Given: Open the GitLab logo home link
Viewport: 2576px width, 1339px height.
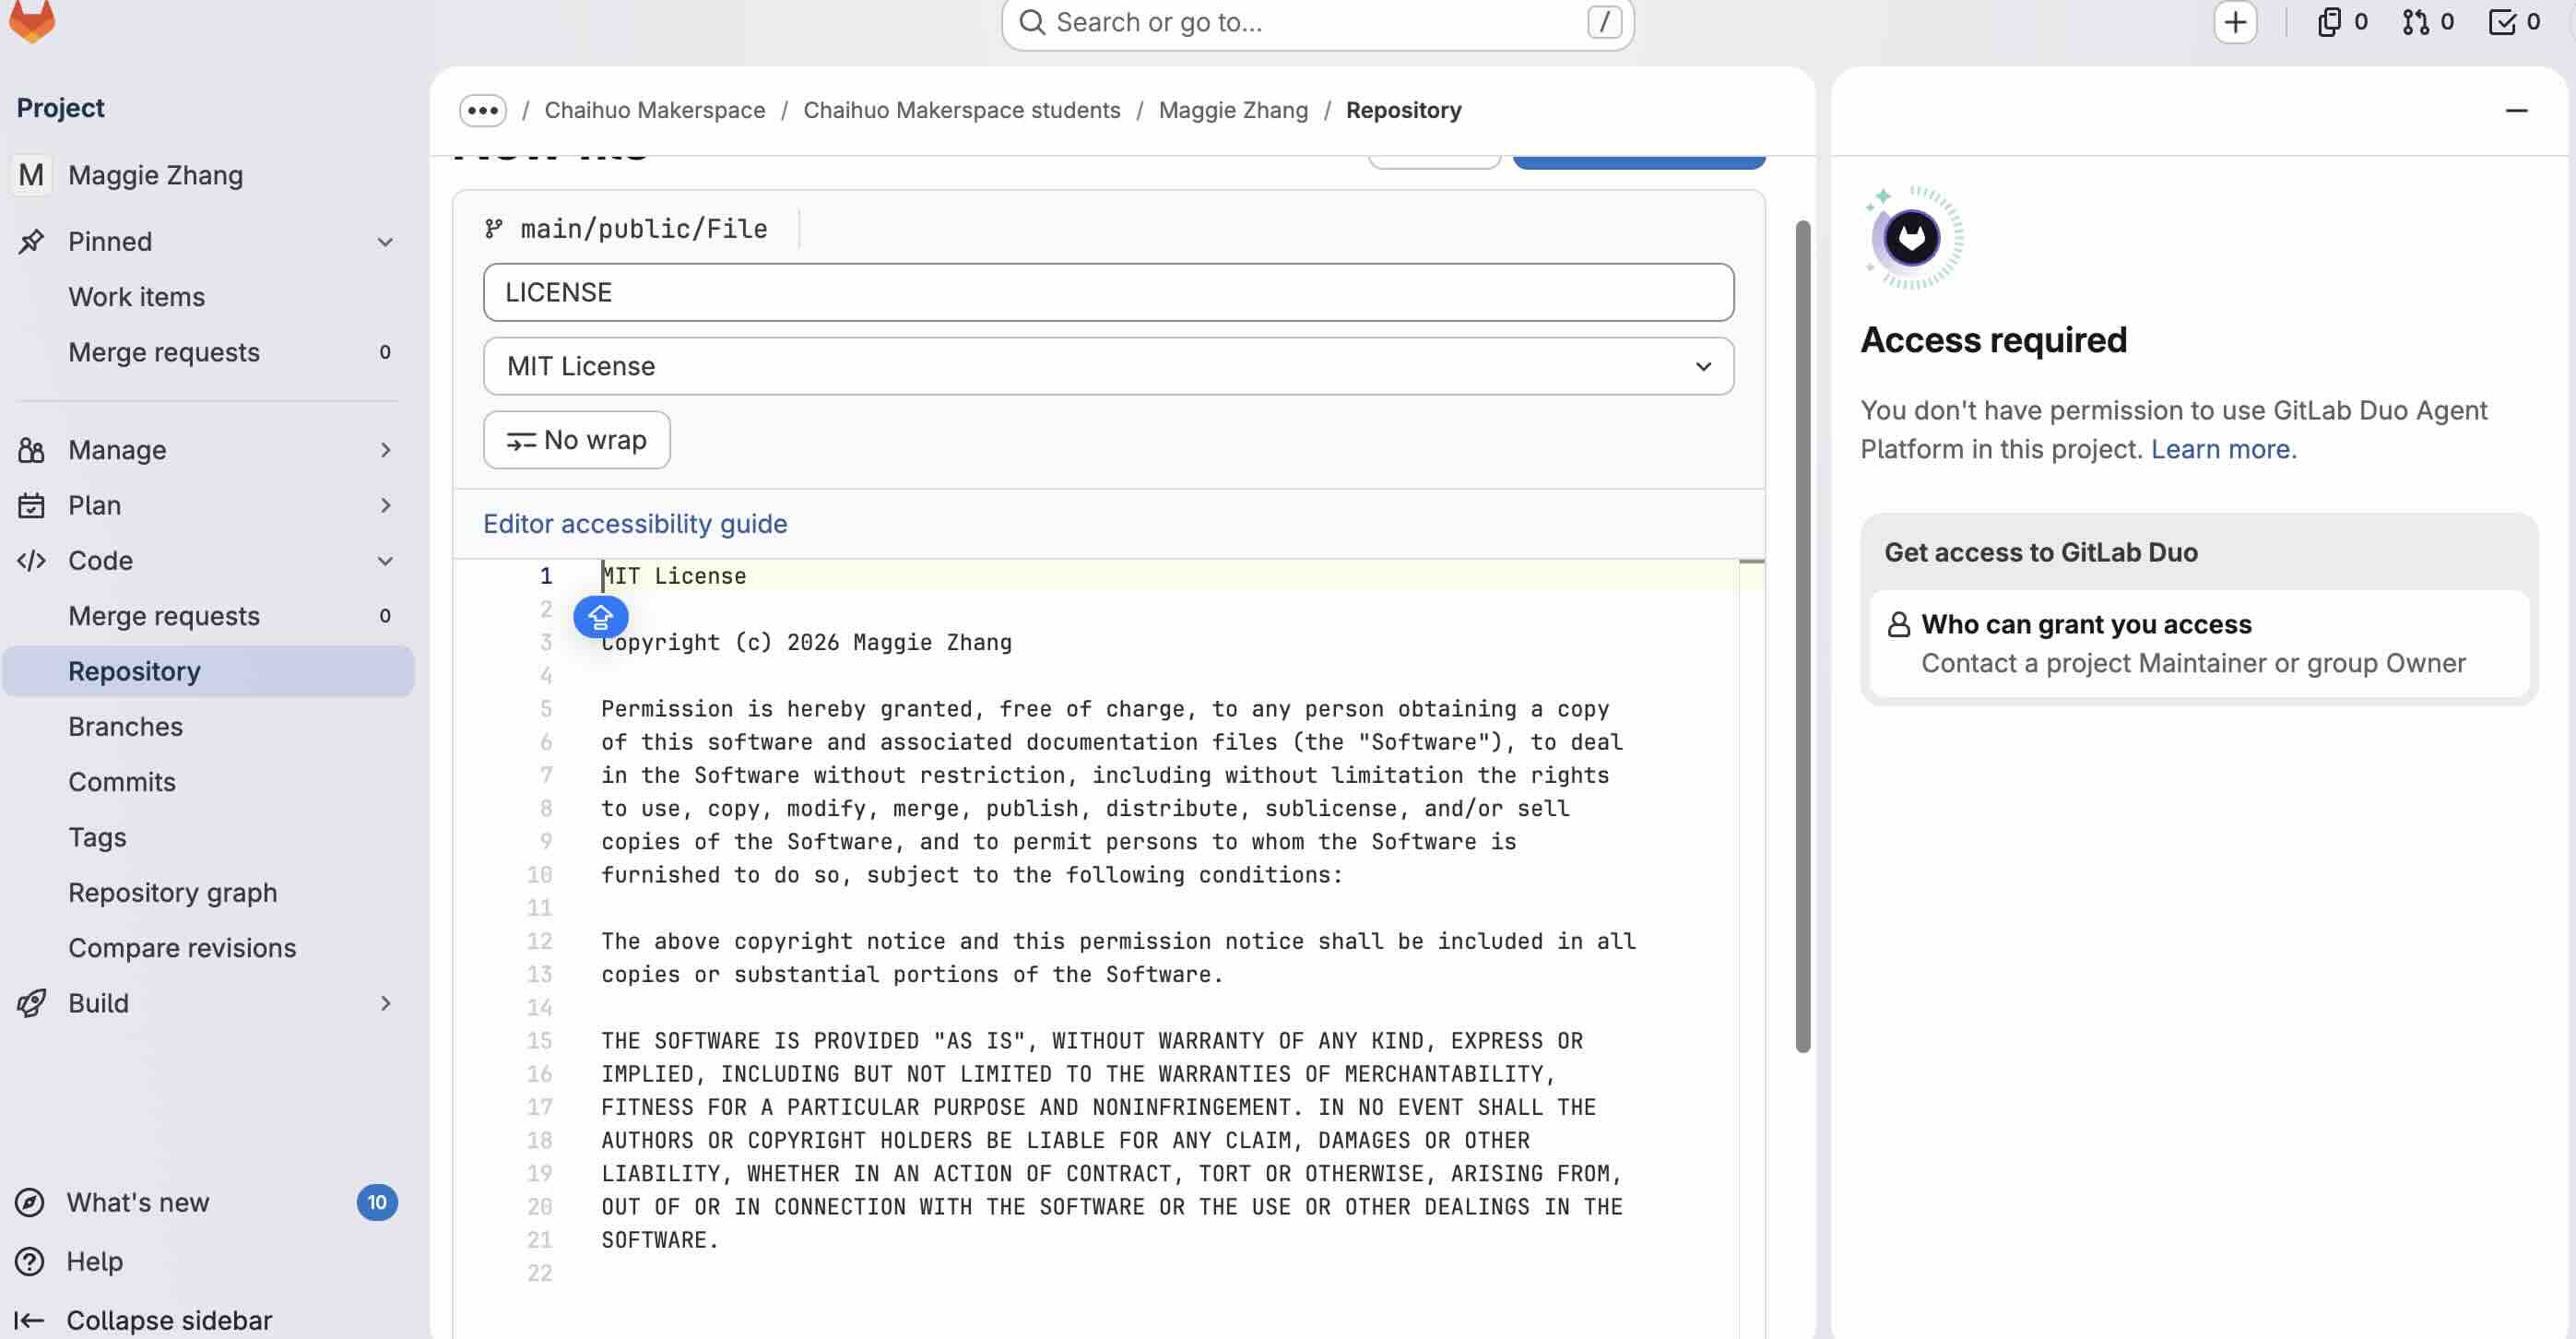Looking at the screenshot, I should tap(31, 20).
